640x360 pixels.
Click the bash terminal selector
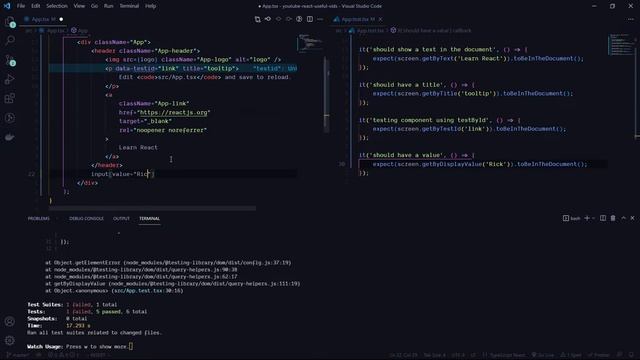[x=571, y=218]
